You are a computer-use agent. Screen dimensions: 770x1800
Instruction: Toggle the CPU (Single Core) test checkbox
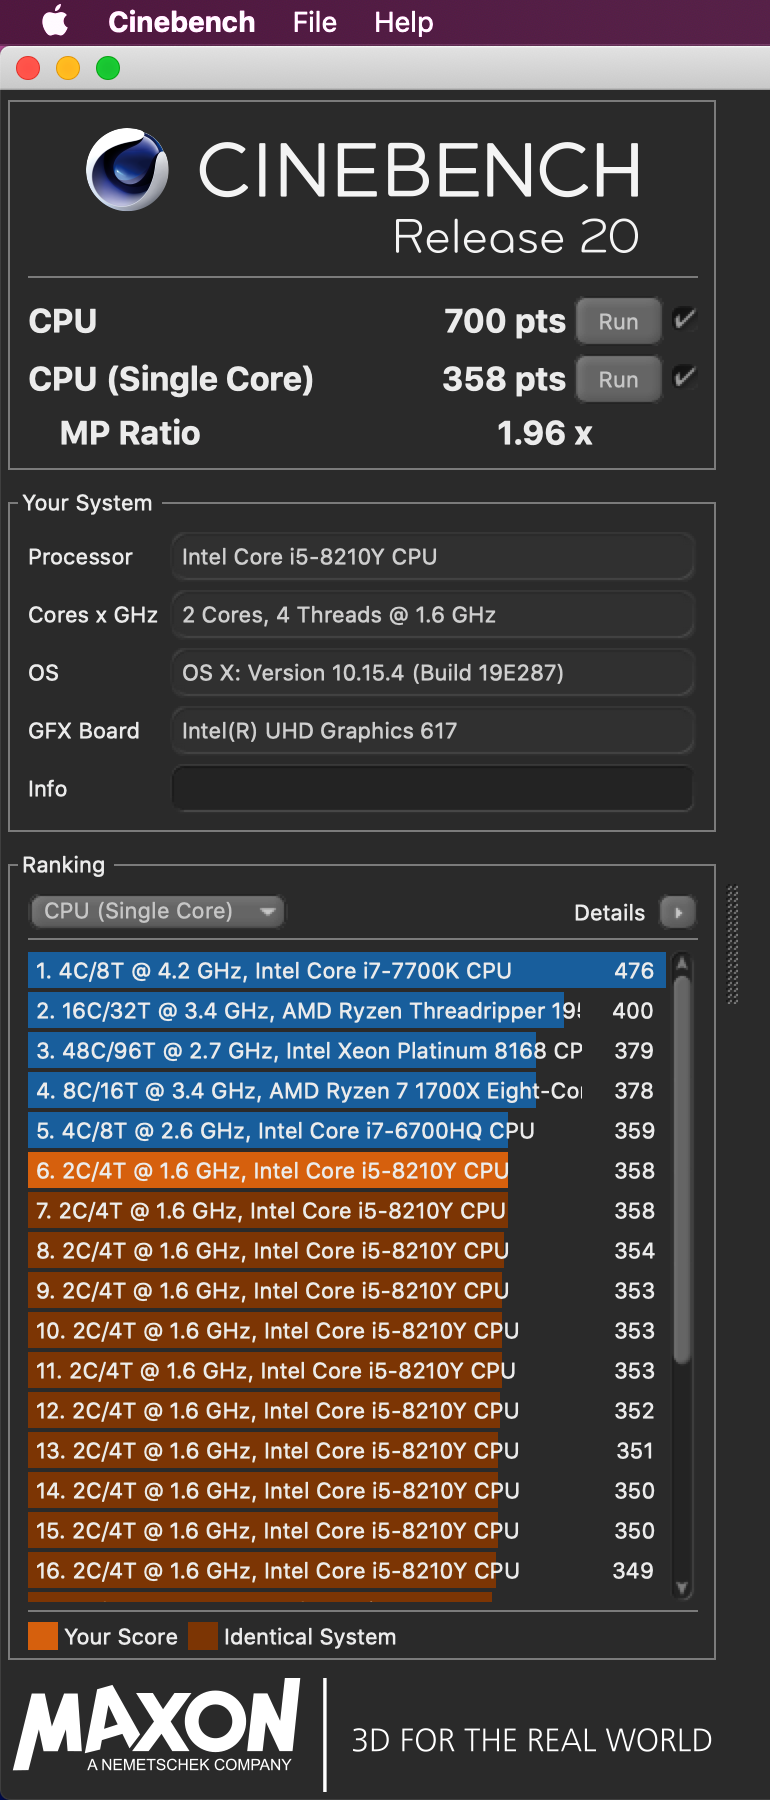(685, 378)
